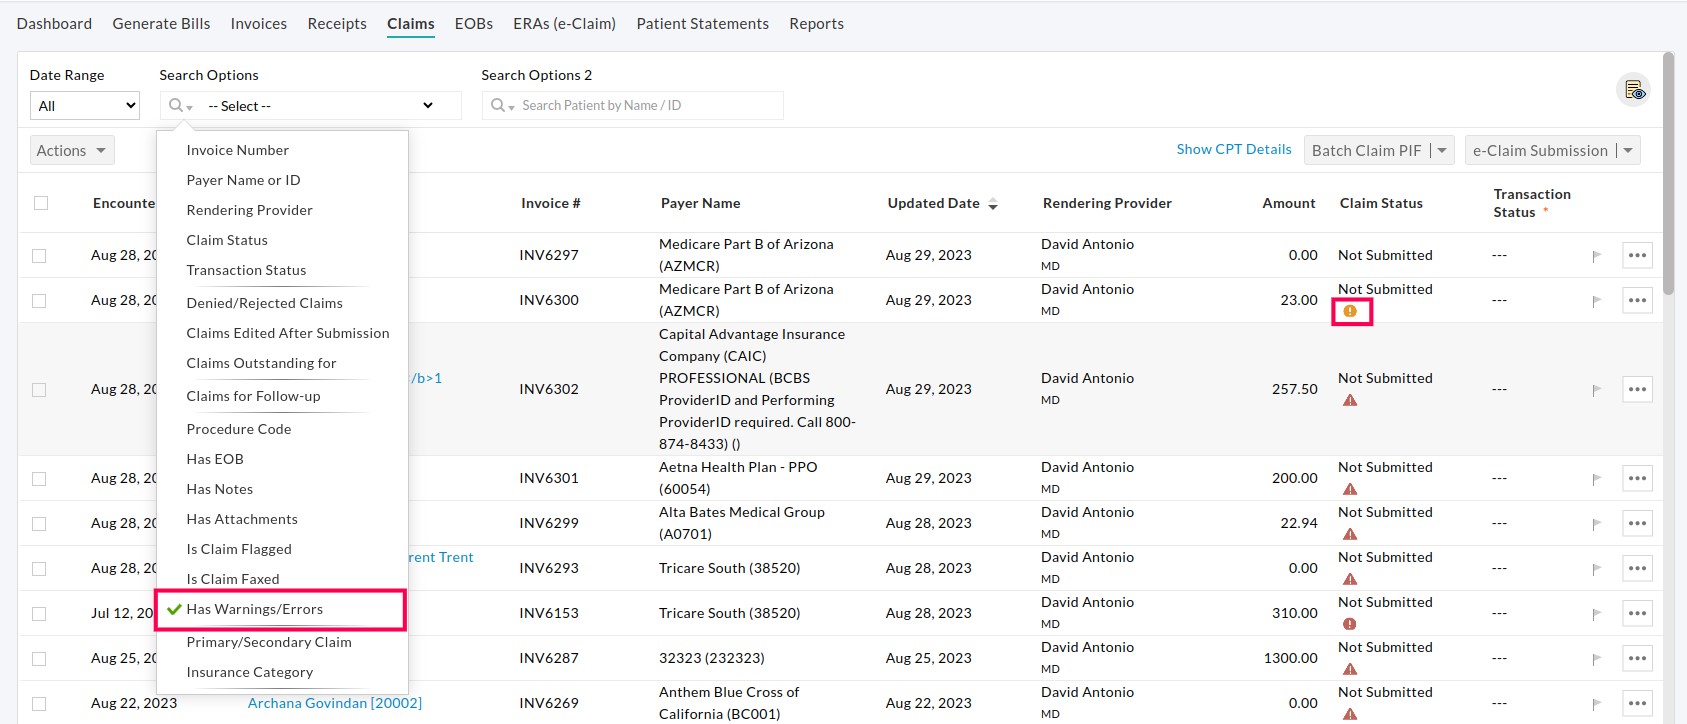Check the INV6153 row checkbox
Image resolution: width=1687 pixels, height=724 pixels.
(x=39, y=614)
